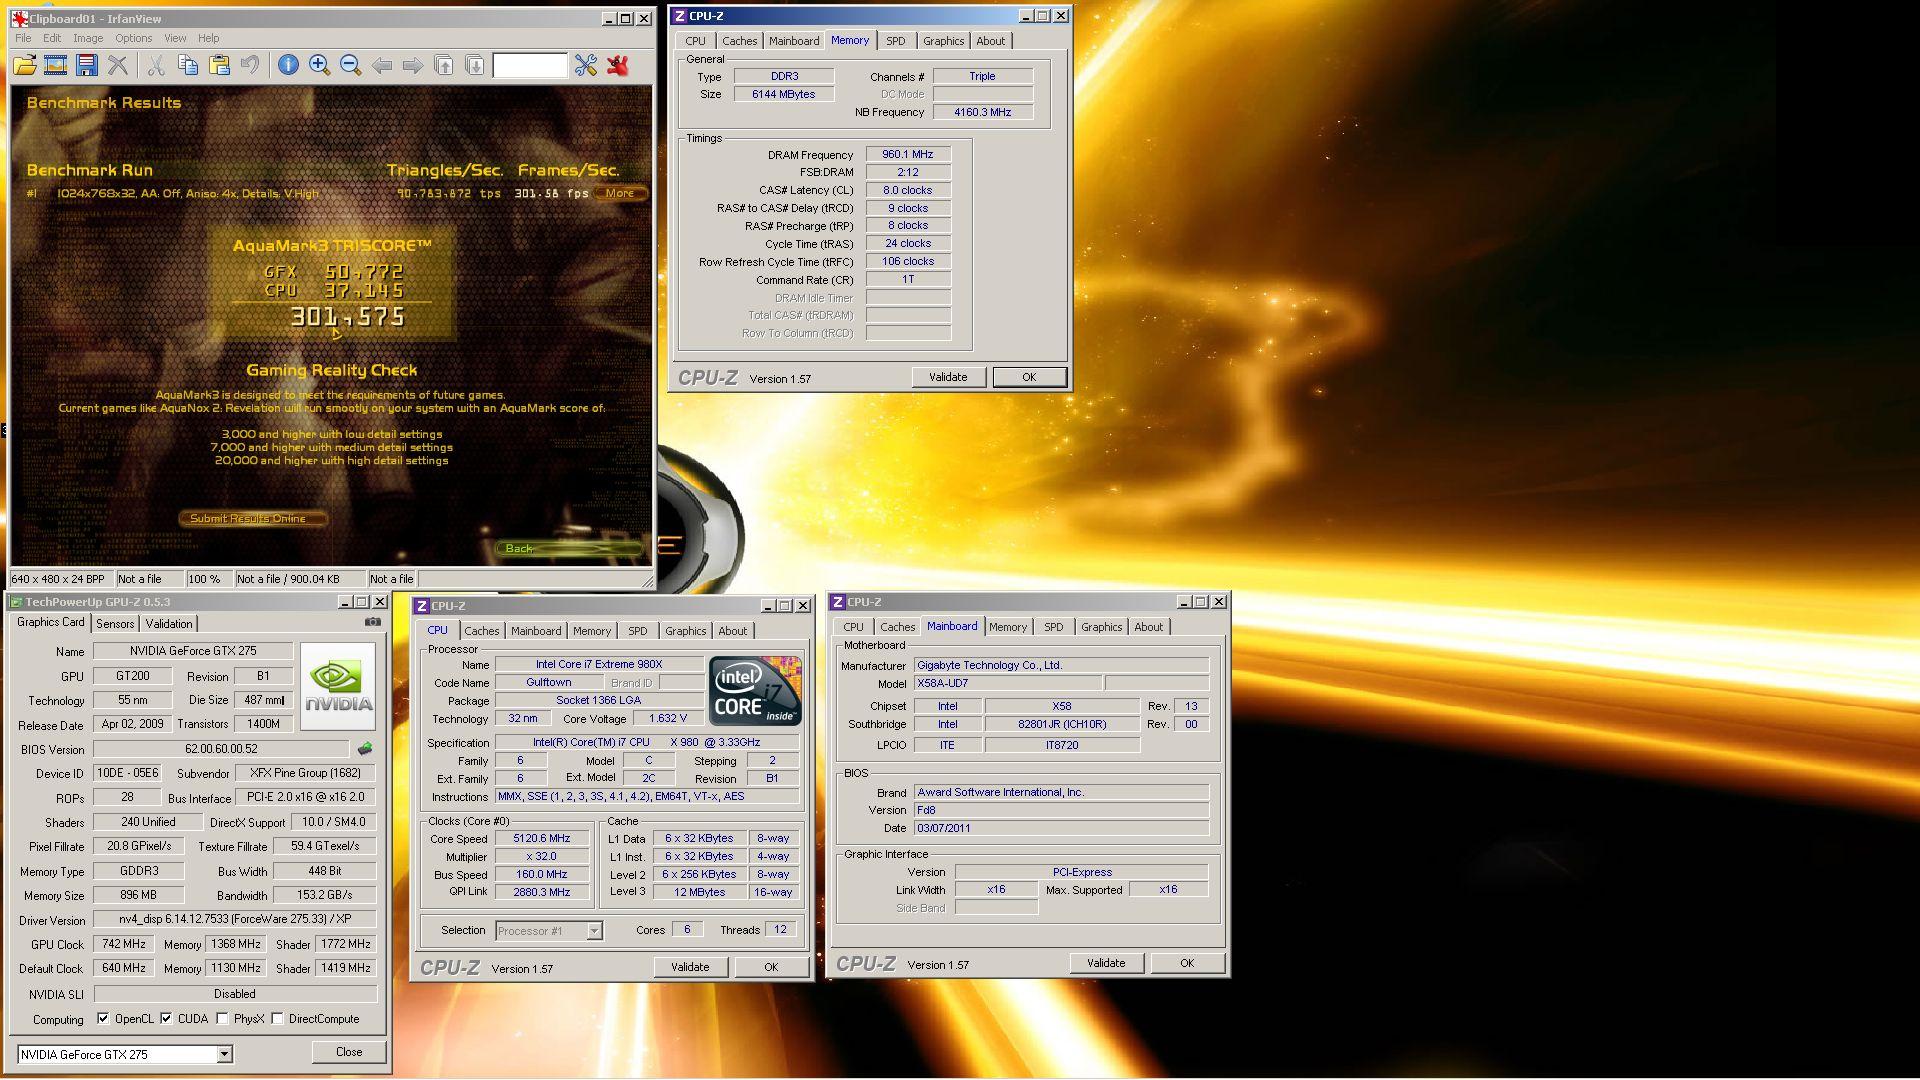This screenshot has height=1080, width=1920.
Task: Open the IrfanView View menu
Action: [175, 38]
